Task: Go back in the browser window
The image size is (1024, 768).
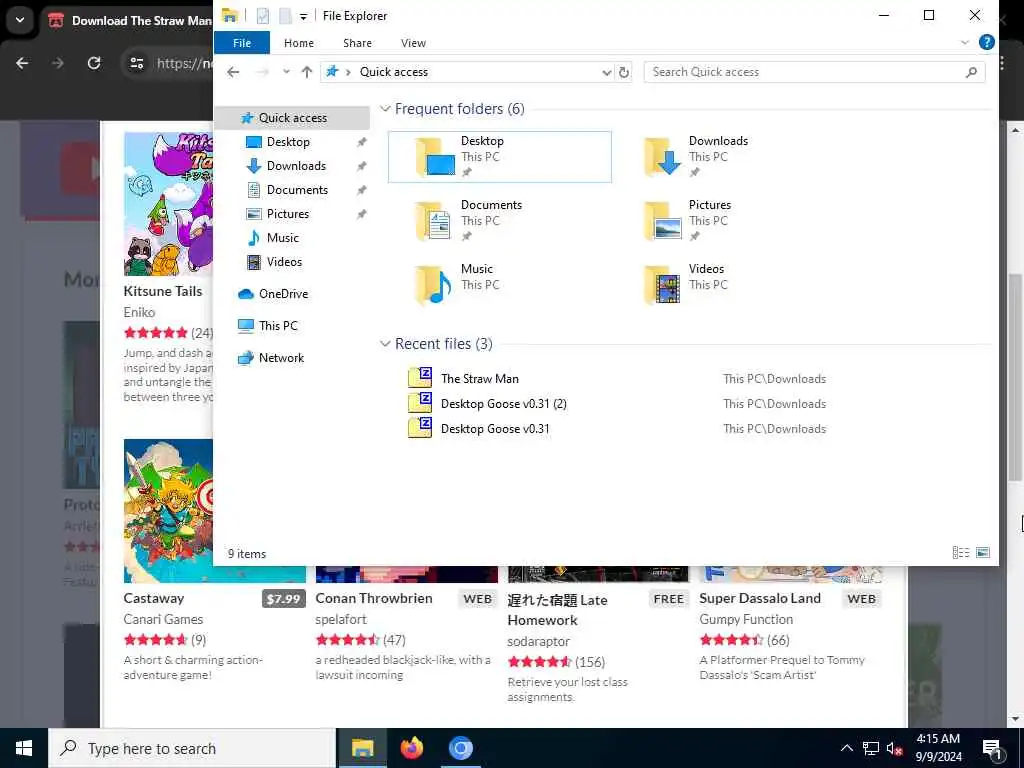Action: [22, 63]
